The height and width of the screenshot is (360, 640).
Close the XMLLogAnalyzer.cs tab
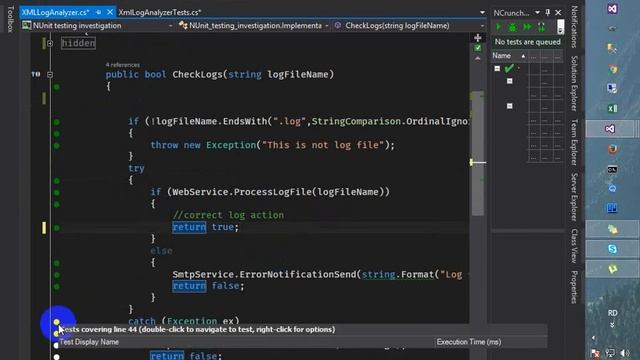tap(110, 13)
